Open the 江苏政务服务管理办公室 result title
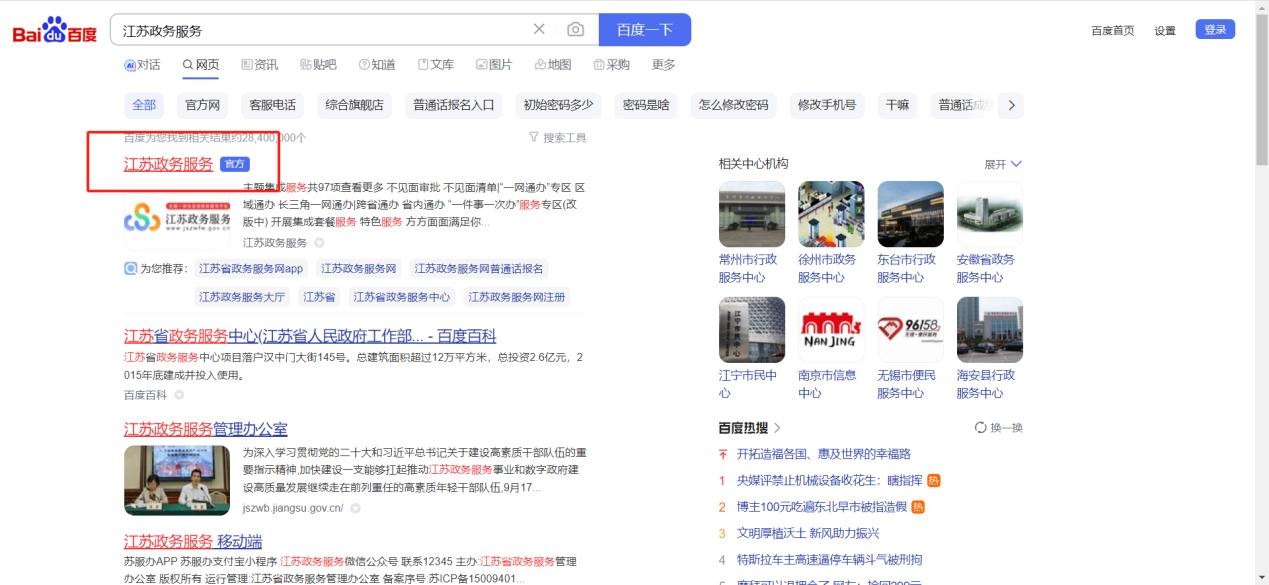Viewport: 1269px width, 585px height. click(x=205, y=430)
